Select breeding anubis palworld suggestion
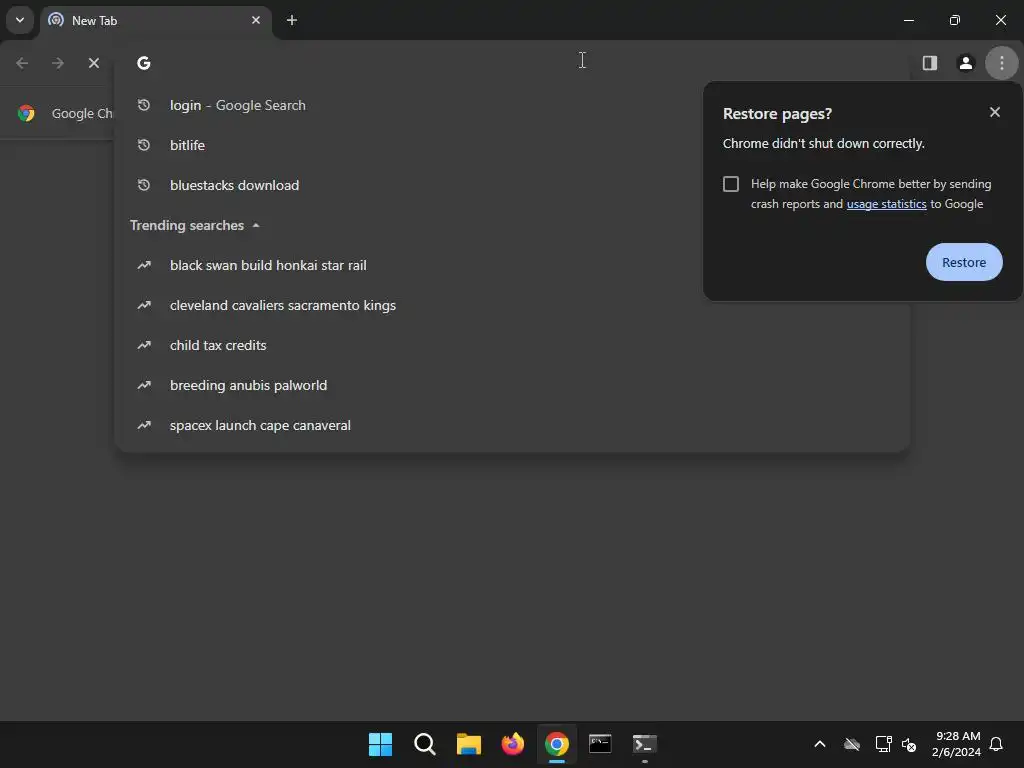Image resolution: width=1024 pixels, height=768 pixels. [512, 385]
